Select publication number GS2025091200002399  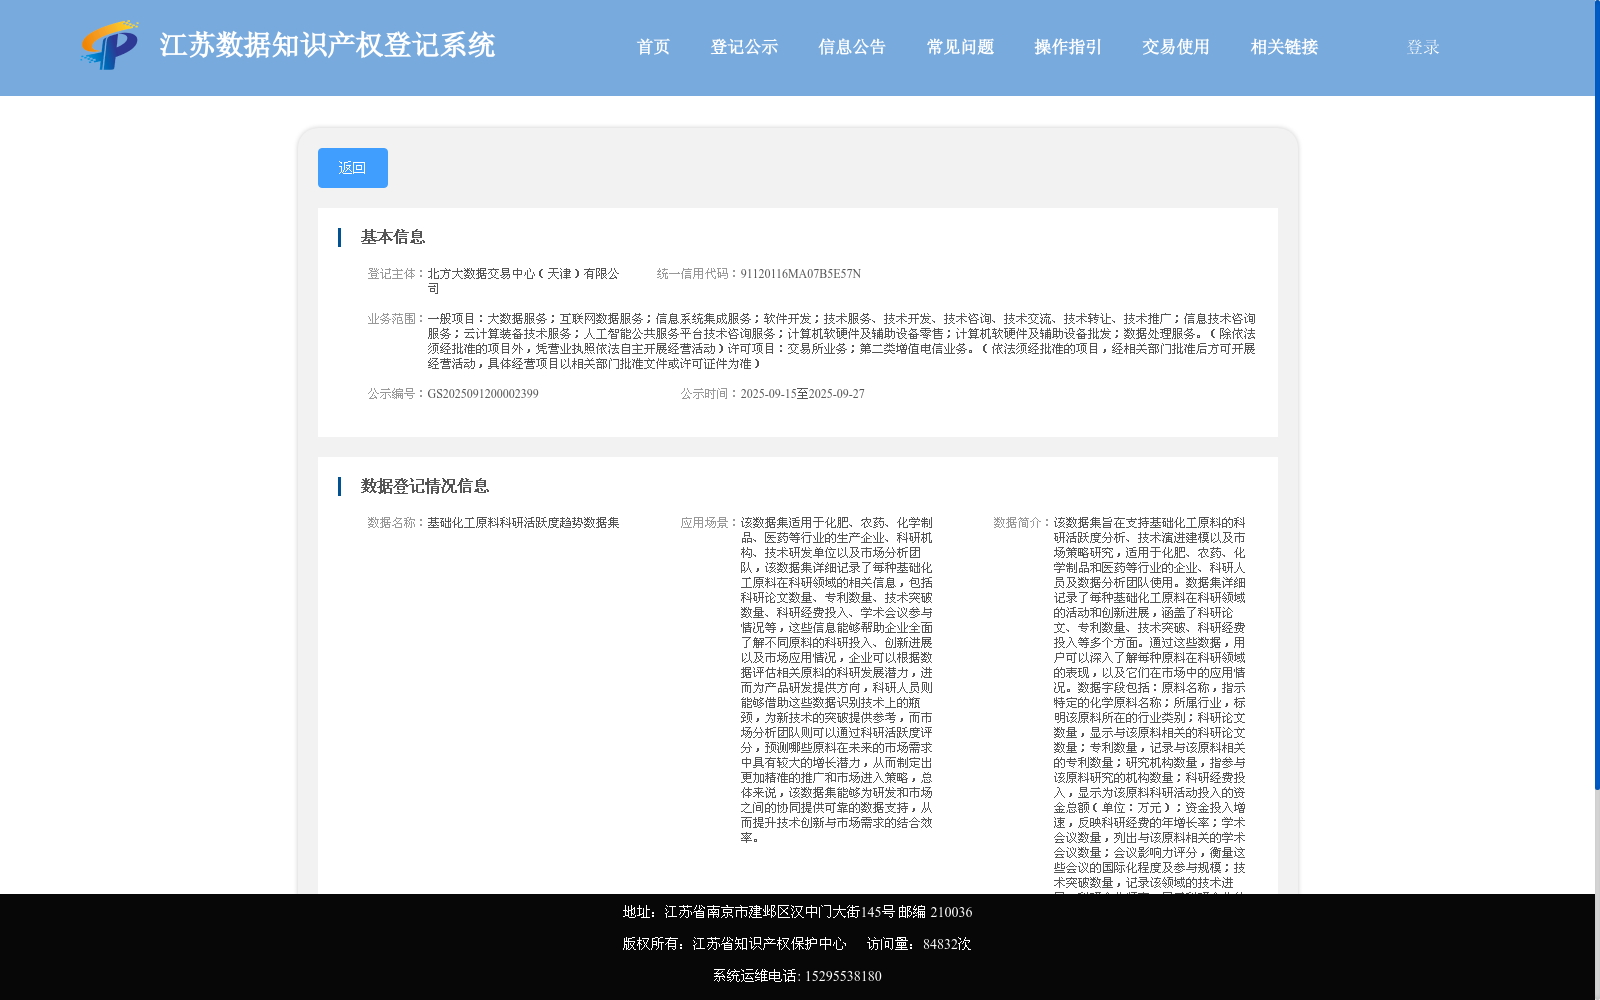(x=483, y=394)
